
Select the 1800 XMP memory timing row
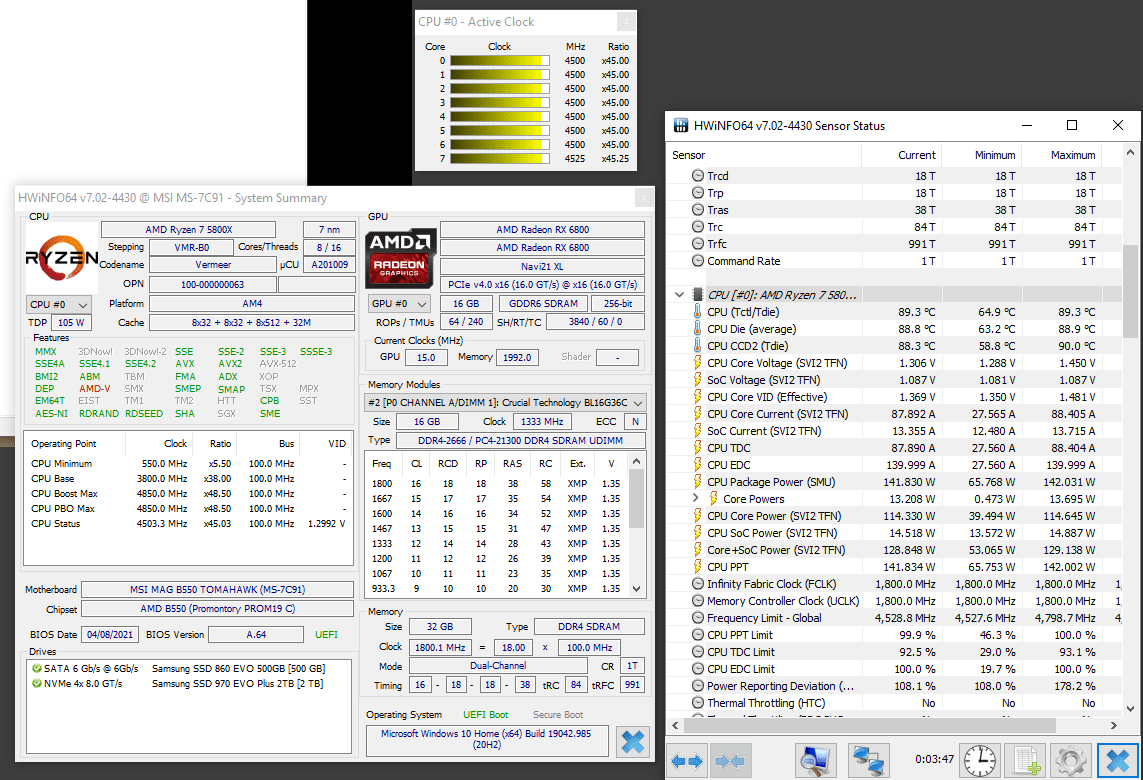(496, 483)
